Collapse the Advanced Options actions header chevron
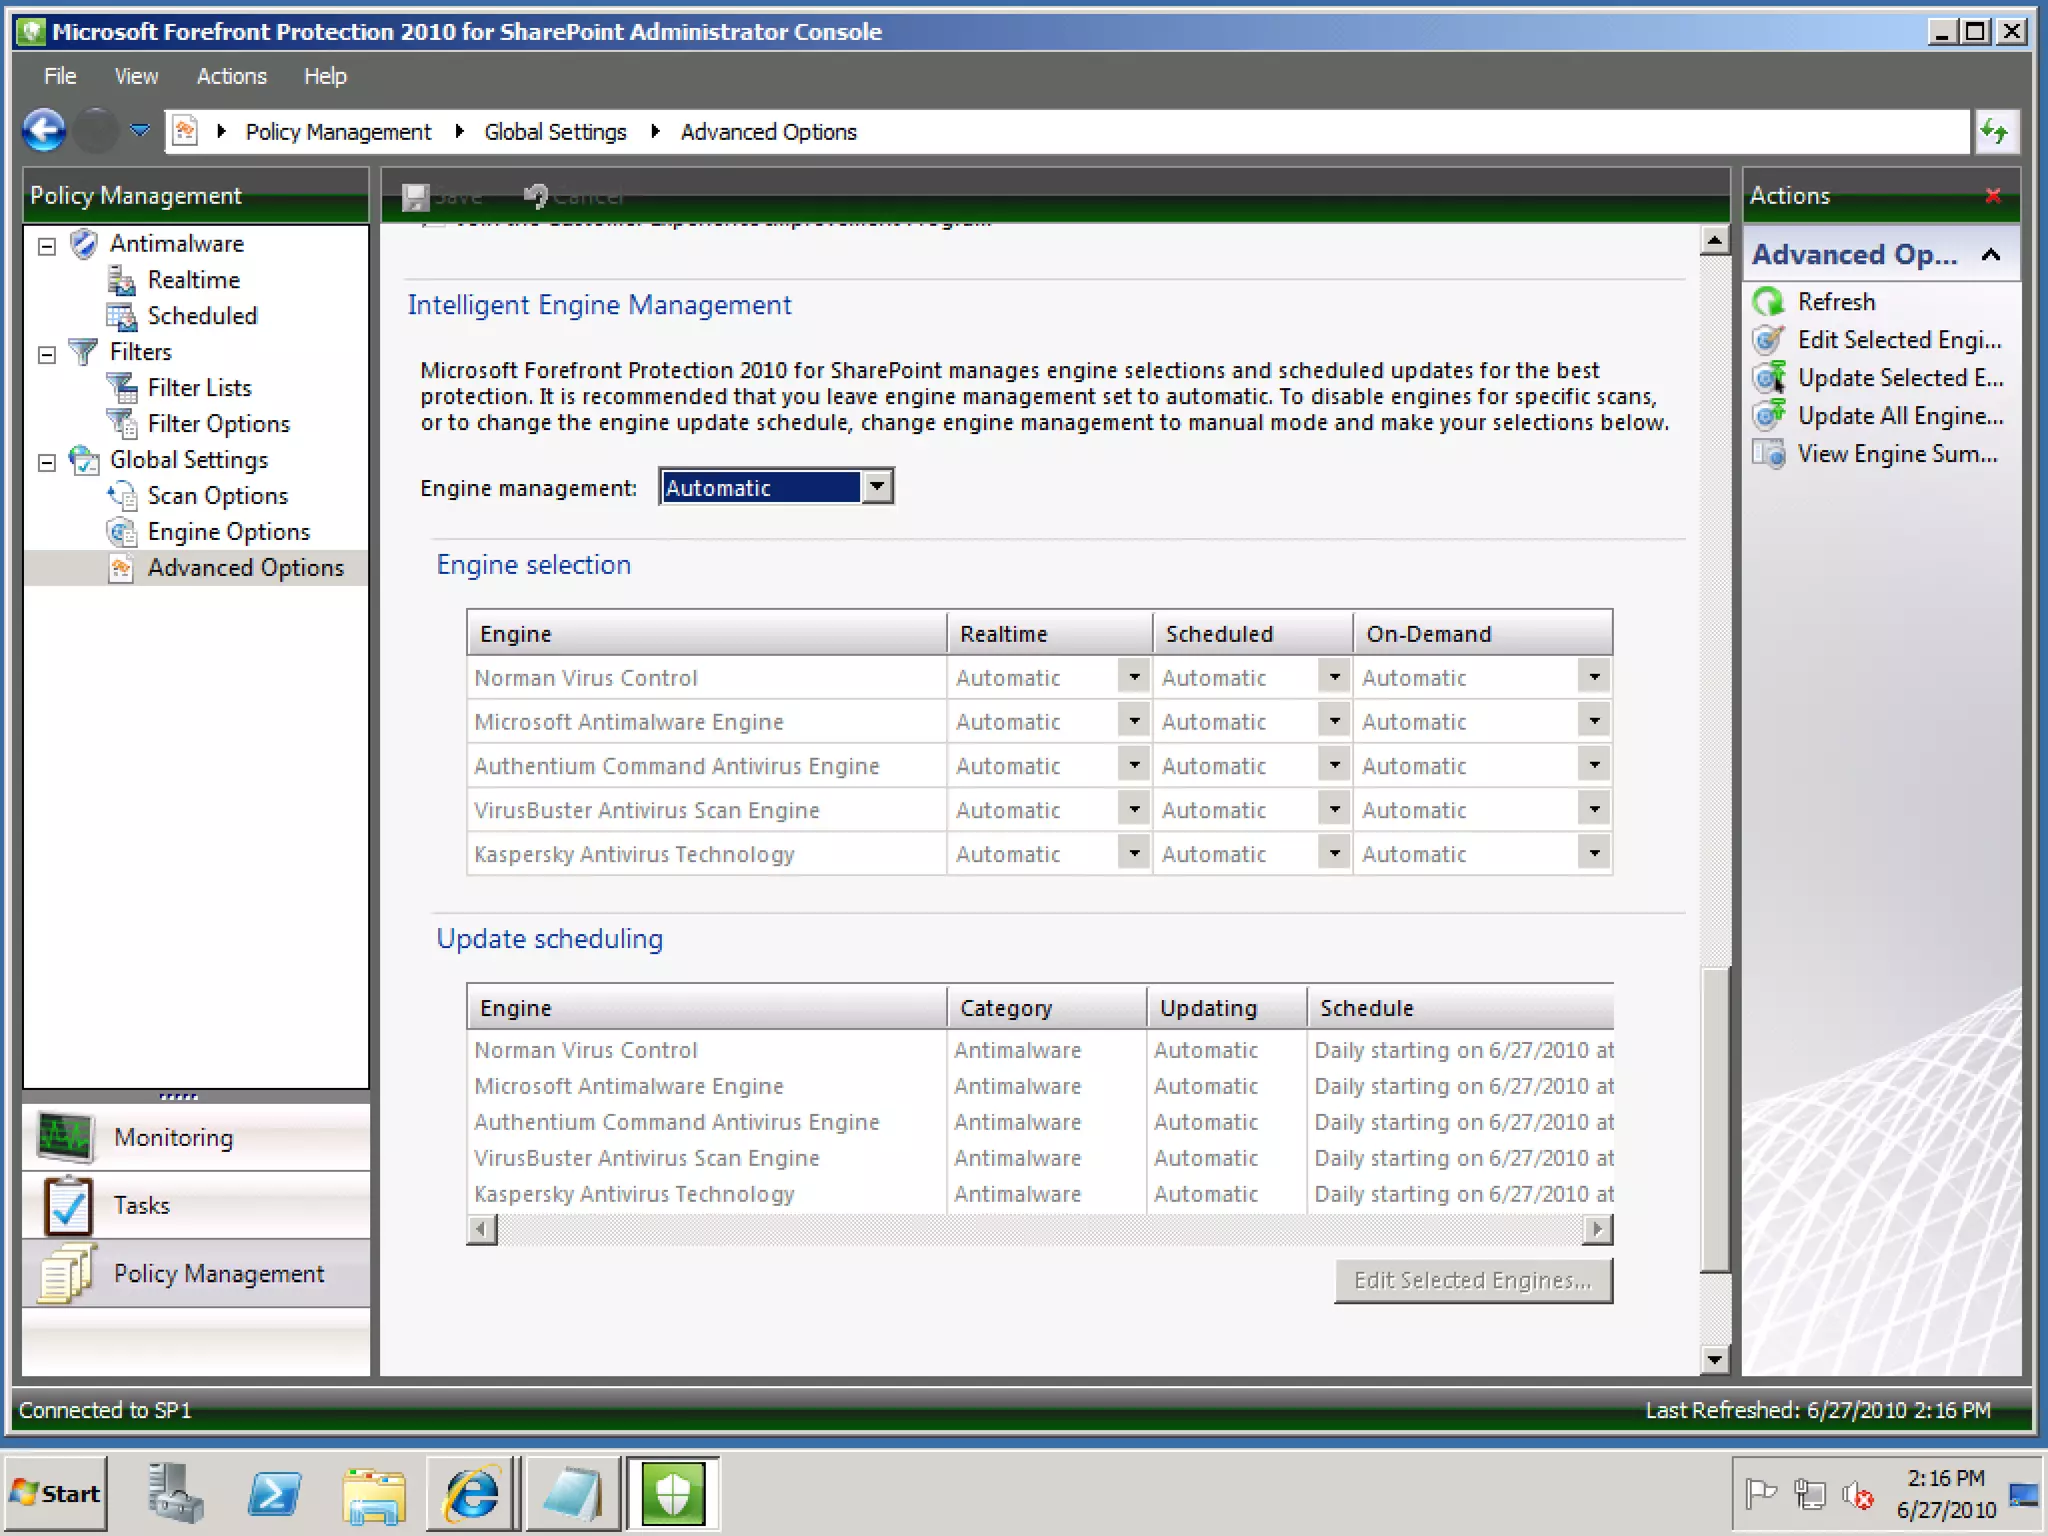The image size is (2048, 1536). click(x=1990, y=255)
